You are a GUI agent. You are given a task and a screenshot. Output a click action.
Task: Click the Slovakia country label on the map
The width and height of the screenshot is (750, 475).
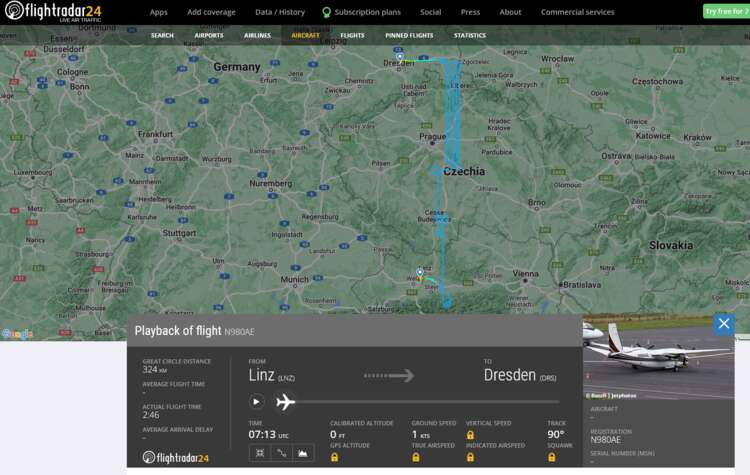(671, 245)
